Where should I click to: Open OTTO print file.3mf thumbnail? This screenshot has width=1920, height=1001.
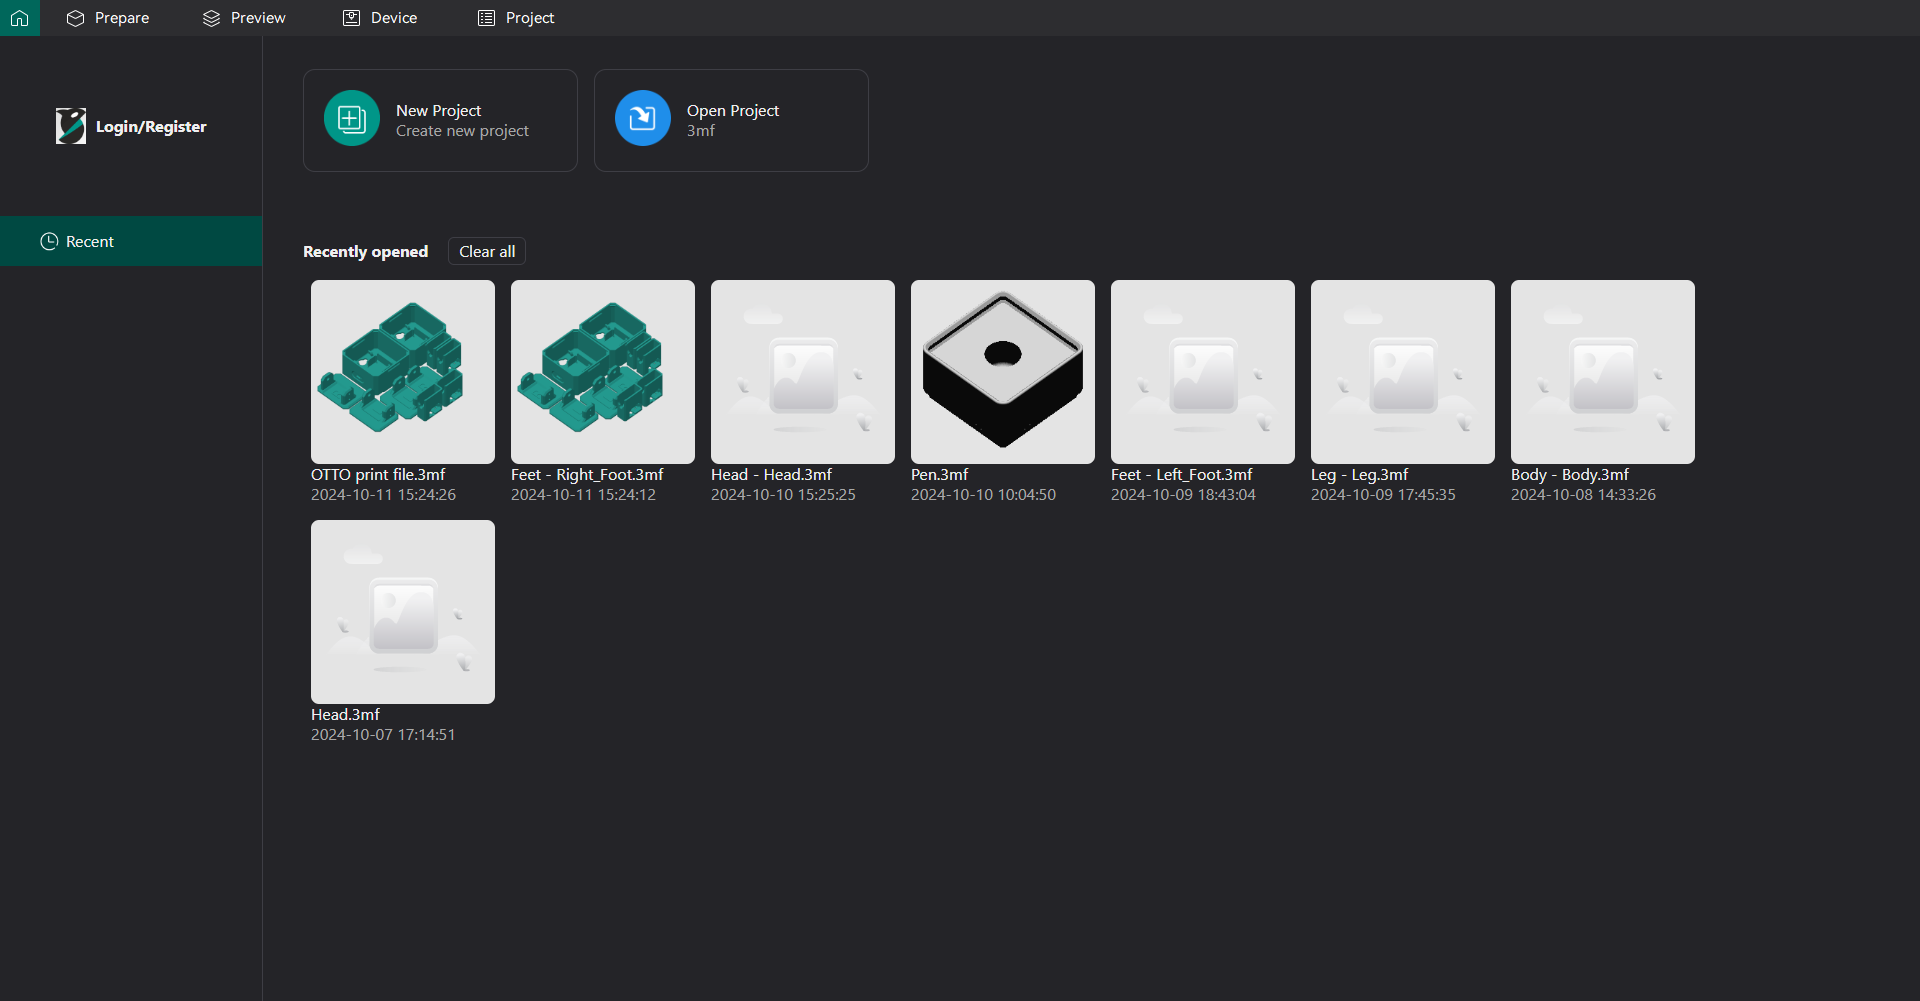(402, 371)
